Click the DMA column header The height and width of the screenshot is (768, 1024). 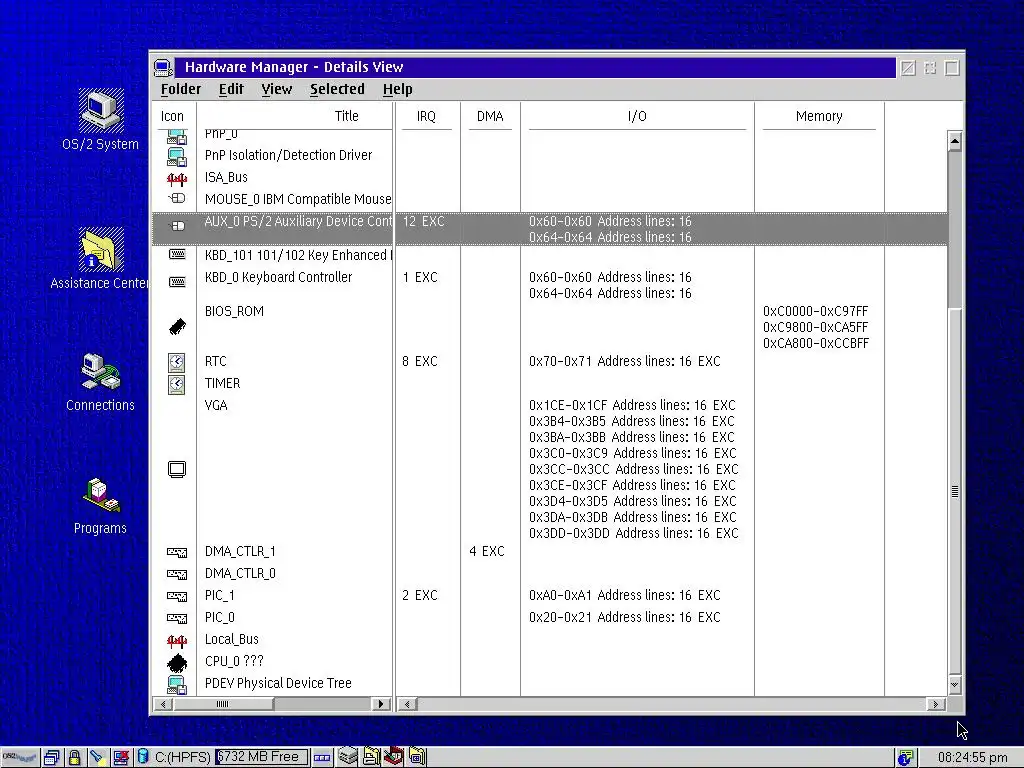click(x=490, y=116)
